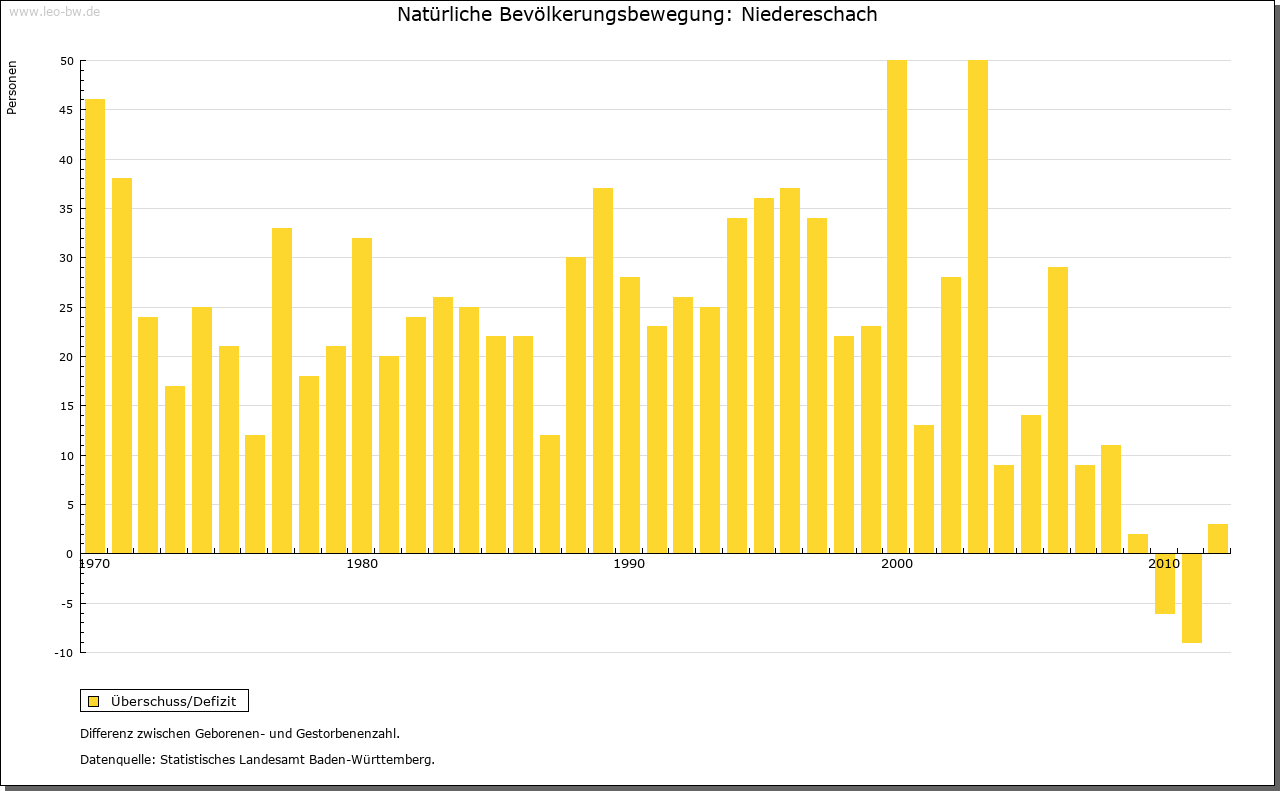
Task: Click the 1977 bar reaching 33
Action: pyautogui.click(x=282, y=390)
